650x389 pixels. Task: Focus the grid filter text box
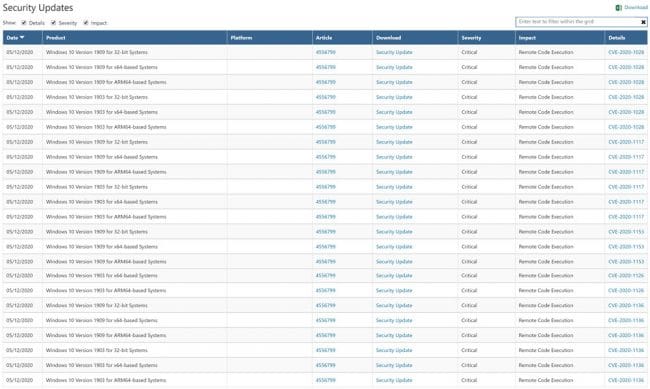(578, 22)
